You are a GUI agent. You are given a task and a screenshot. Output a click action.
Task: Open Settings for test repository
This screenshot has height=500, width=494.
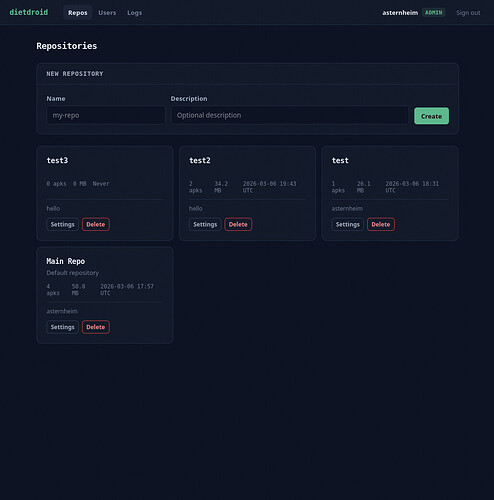[348, 224]
